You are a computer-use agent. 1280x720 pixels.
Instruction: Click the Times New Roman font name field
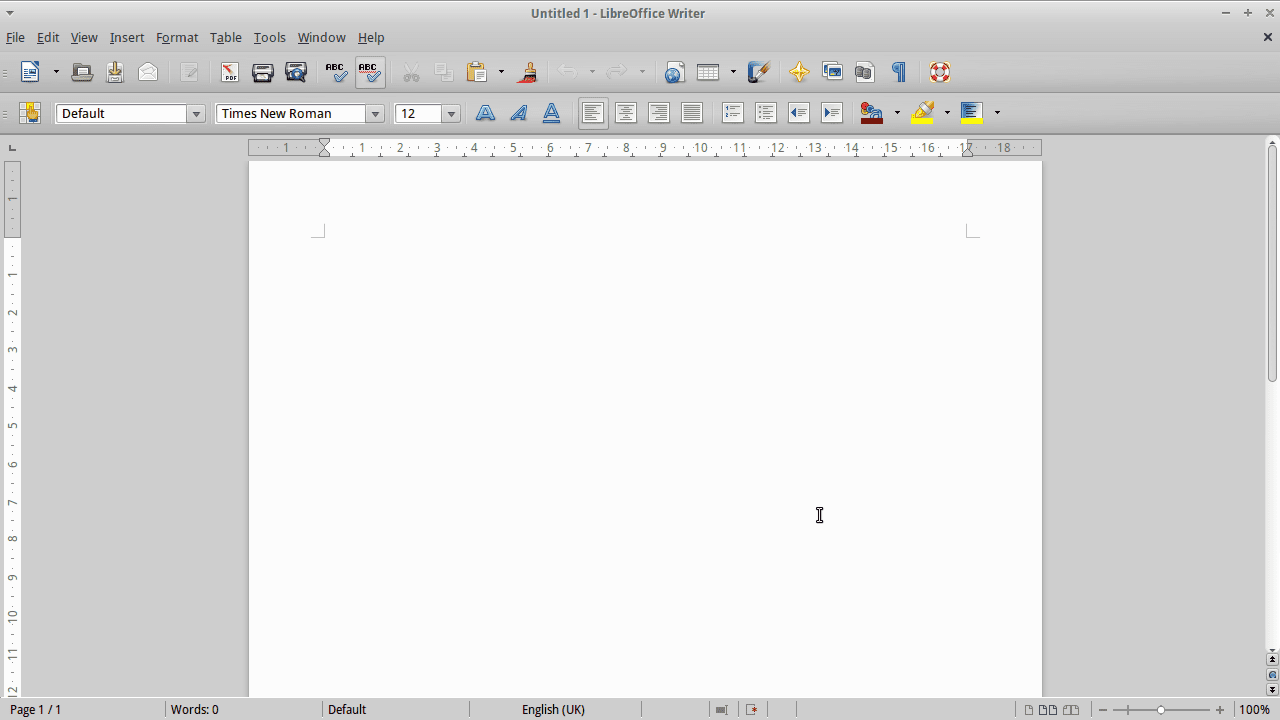click(x=291, y=114)
